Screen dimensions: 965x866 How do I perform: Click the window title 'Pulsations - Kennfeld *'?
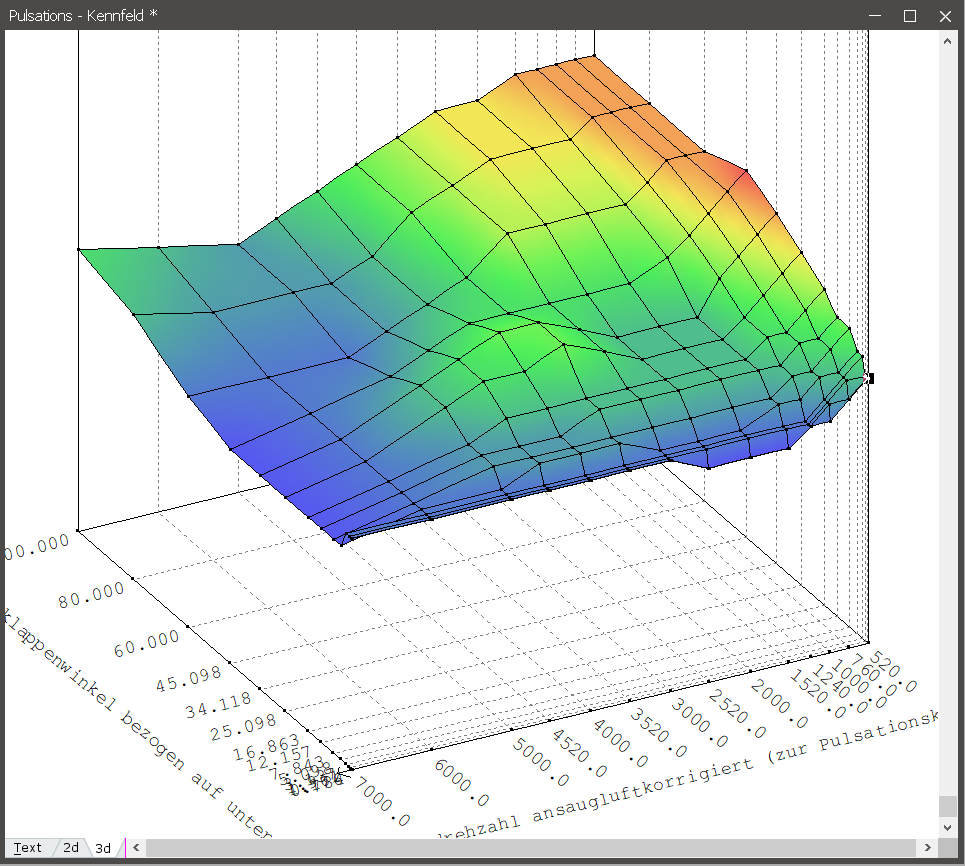click(83, 15)
